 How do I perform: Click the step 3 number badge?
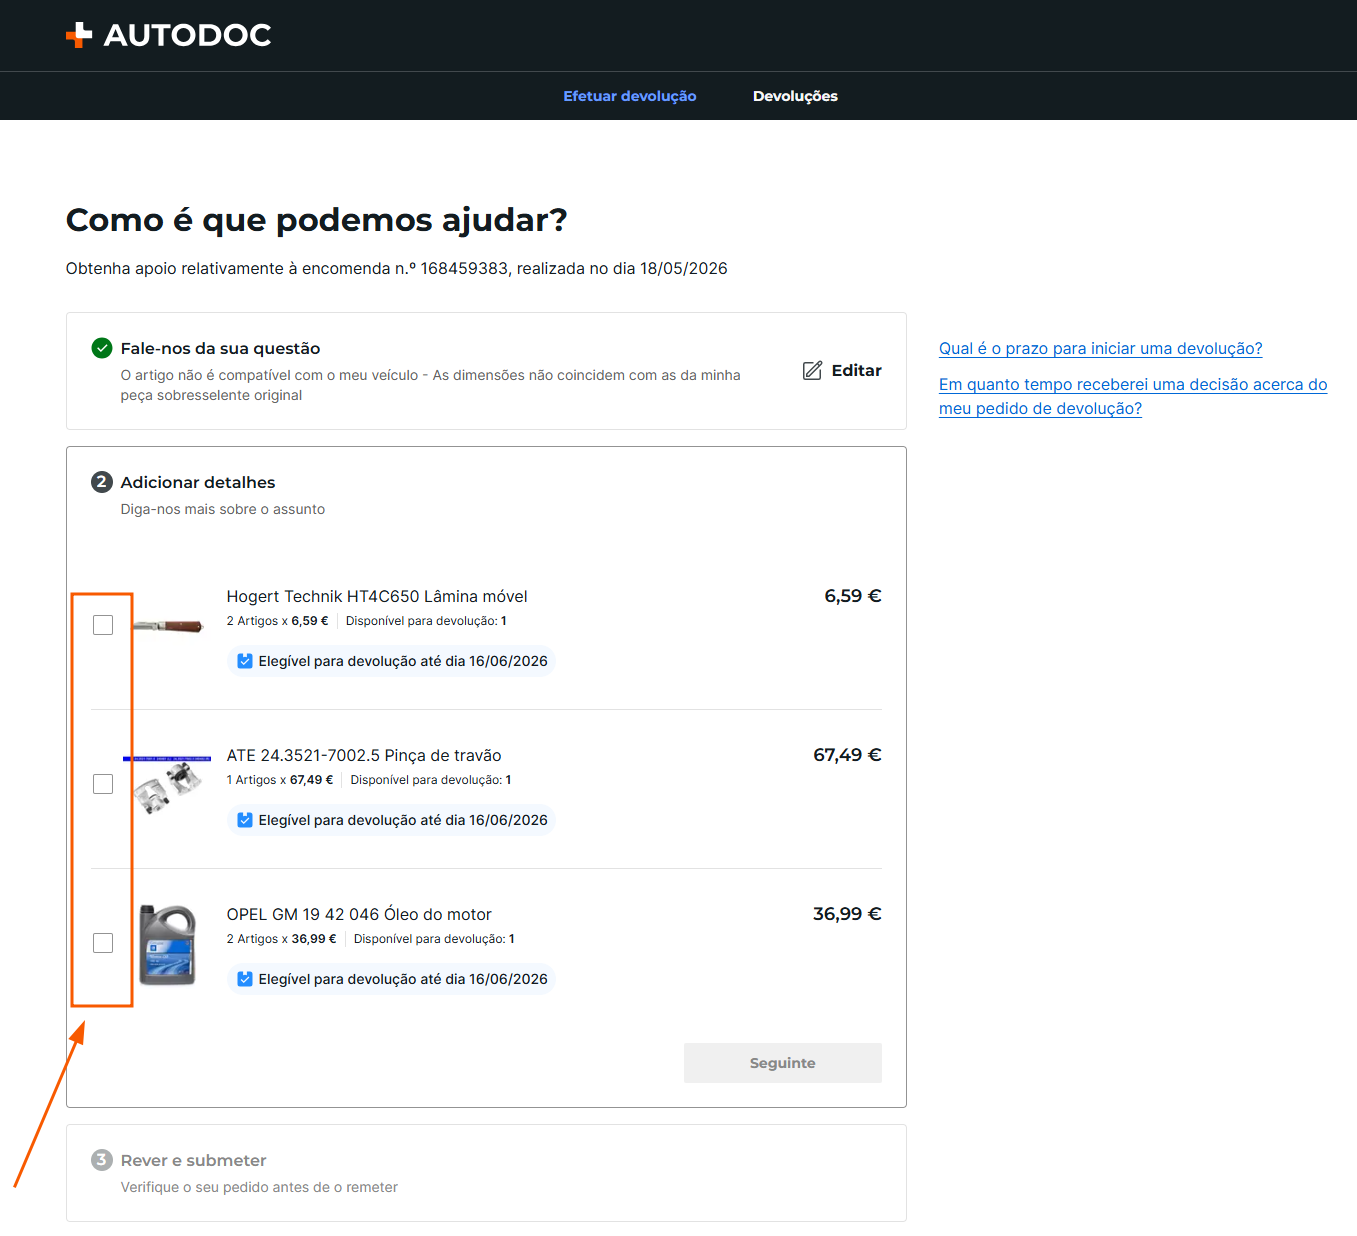pyautogui.click(x=102, y=1160)
